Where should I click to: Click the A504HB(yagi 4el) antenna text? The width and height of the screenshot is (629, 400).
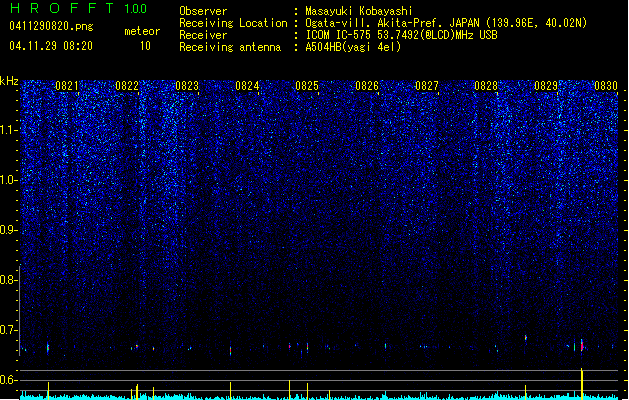(353, 47)
